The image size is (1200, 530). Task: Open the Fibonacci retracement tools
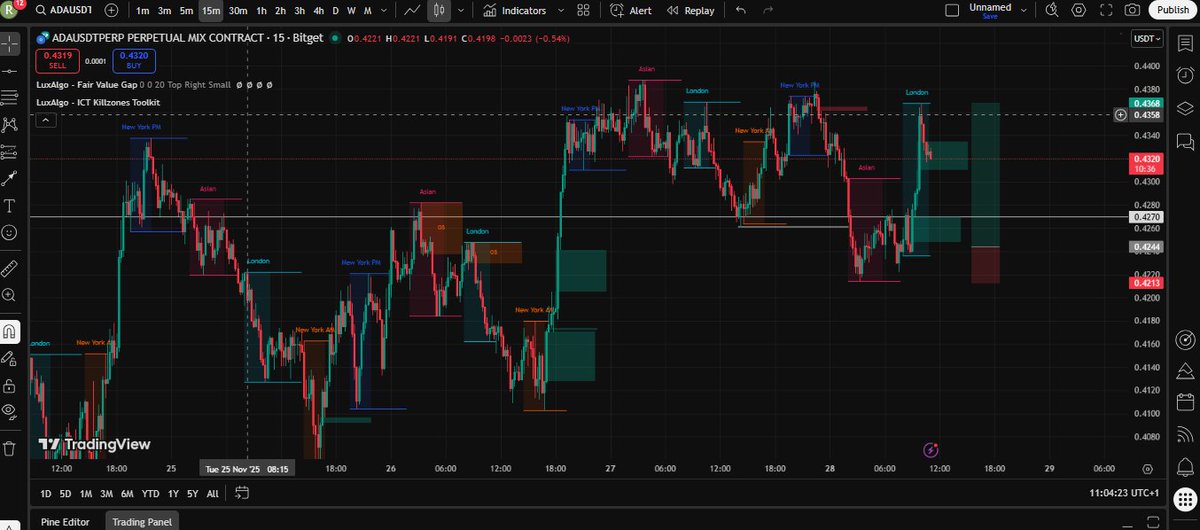tap(10, 97)
